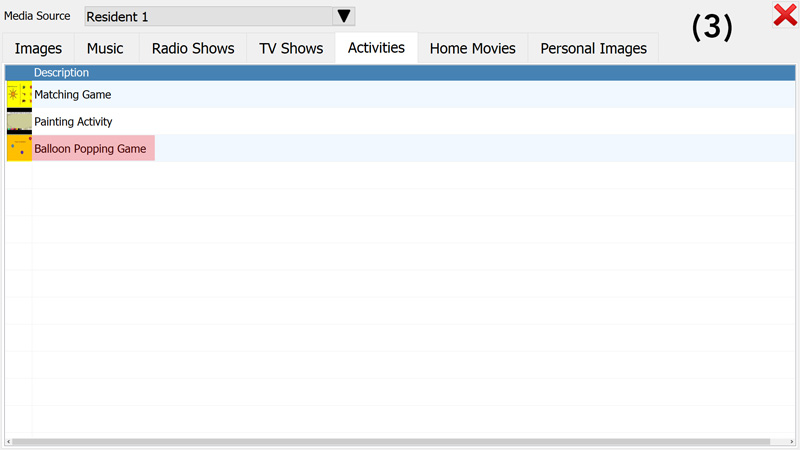Click the scrollbar's left arrow
Viewport: 800px width, 450px height.
pyautogui.click(x=9, y=441)
